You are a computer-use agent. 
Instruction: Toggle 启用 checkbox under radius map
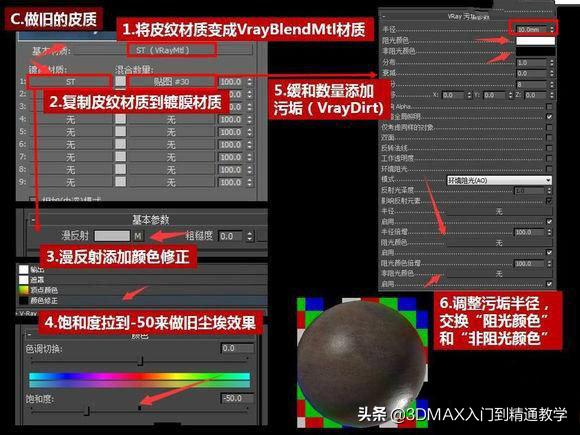coord(549,222)
